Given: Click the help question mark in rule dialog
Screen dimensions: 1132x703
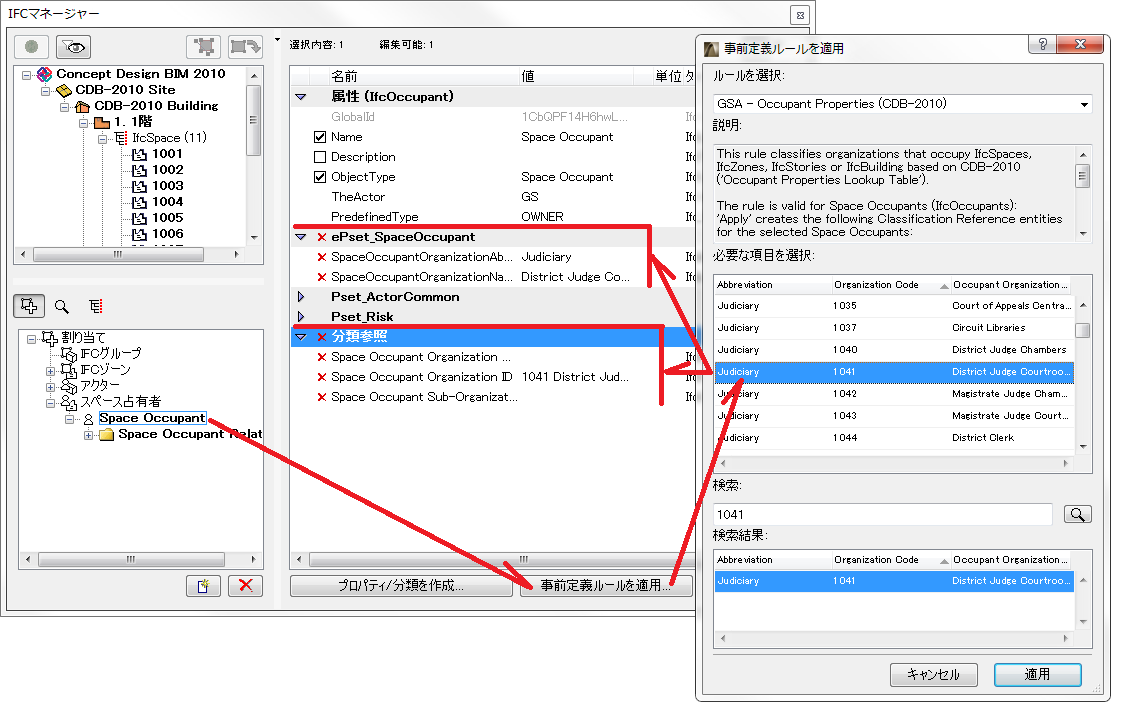Looking at the screenshot, I should (1042, 44).
